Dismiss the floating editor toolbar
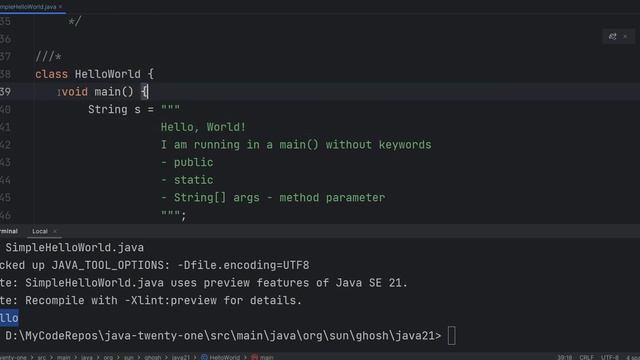The height and width of the screenshot is (360, 640). [625, 36]
